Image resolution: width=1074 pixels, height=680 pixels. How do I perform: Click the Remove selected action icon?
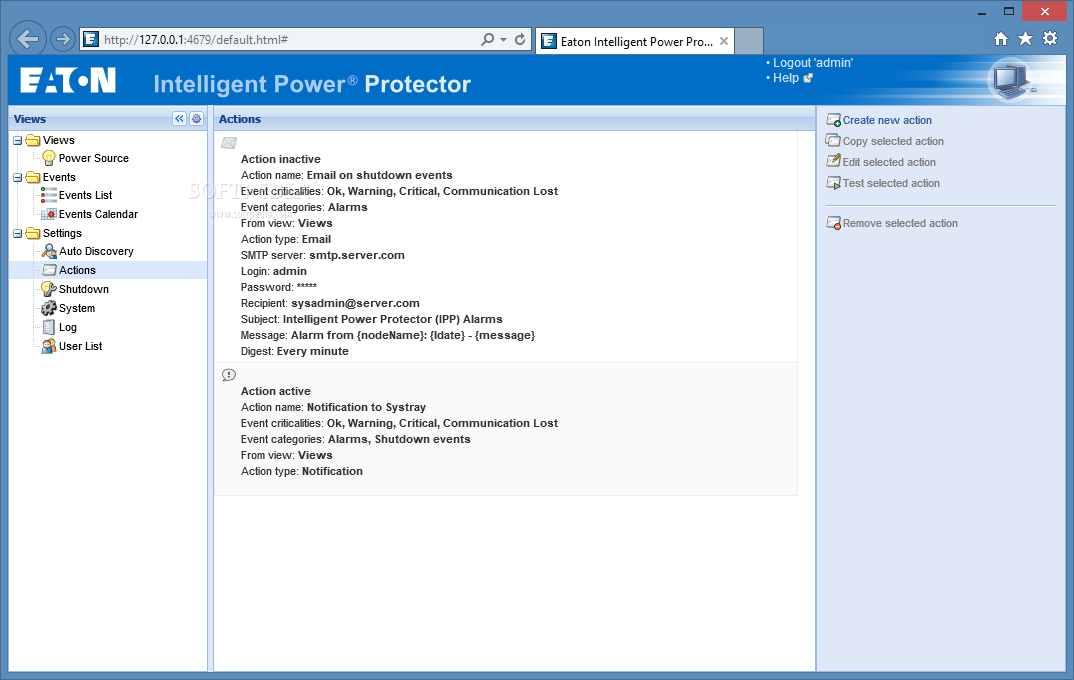tap(833, 223)
